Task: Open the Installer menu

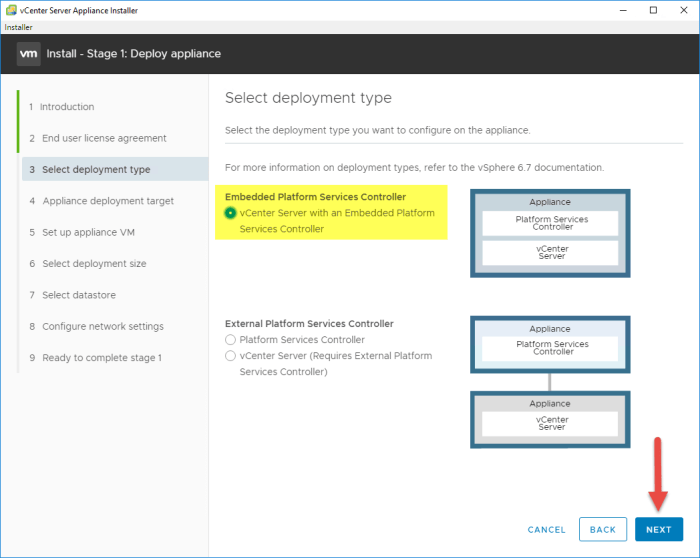Action: (x=18, y=27)
